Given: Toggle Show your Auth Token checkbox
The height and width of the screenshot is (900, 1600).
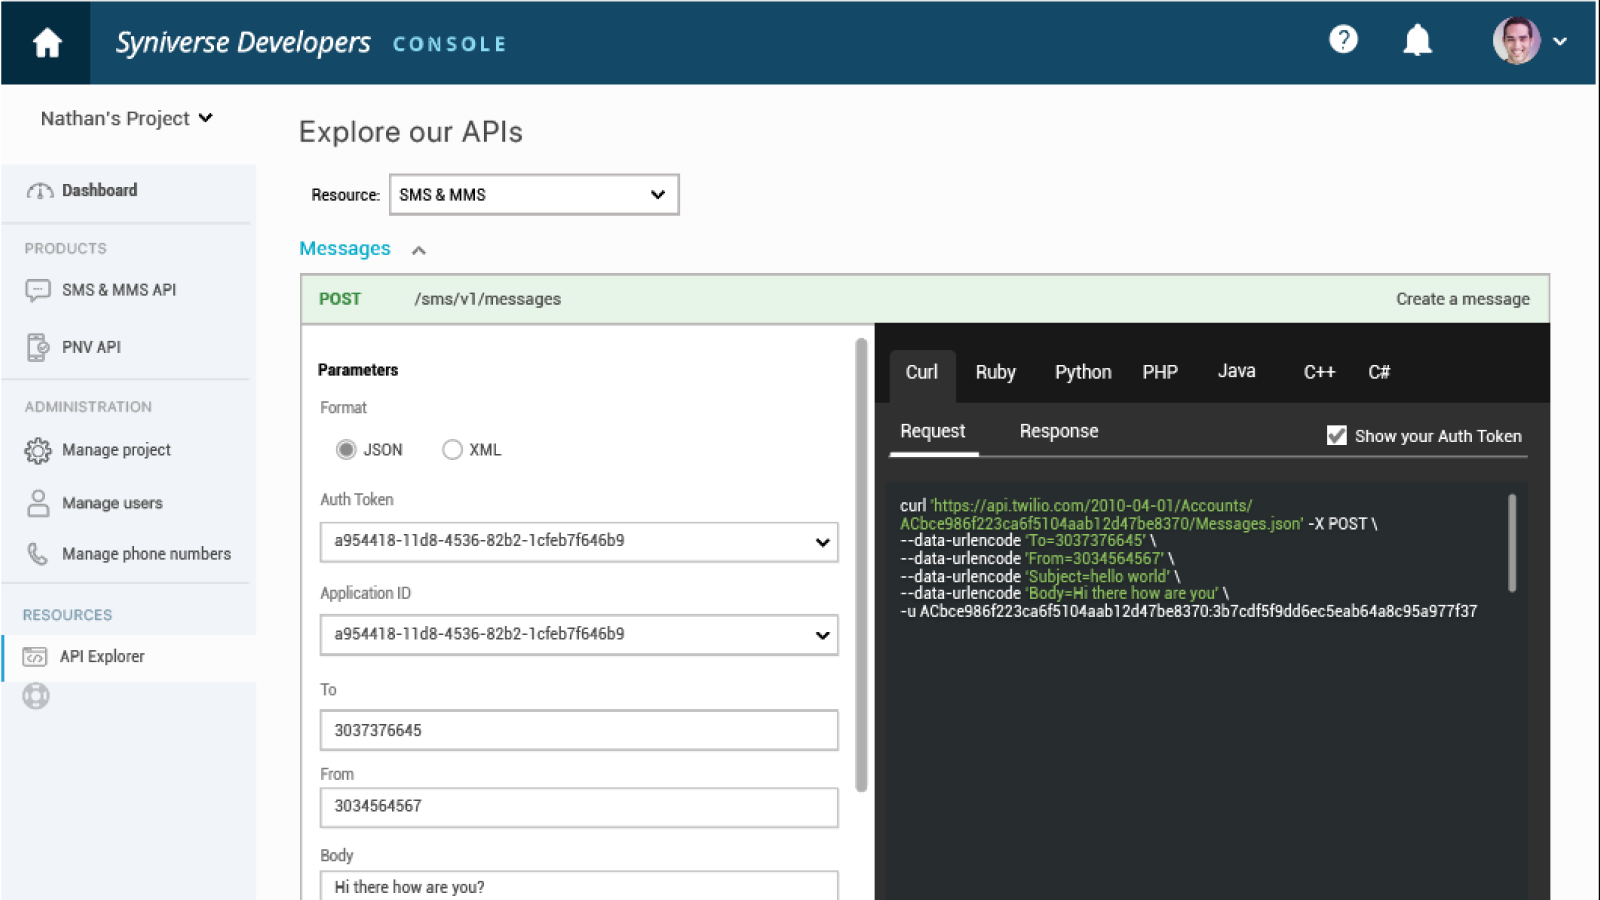Looking at the screenshot, I should point(1336,435).
